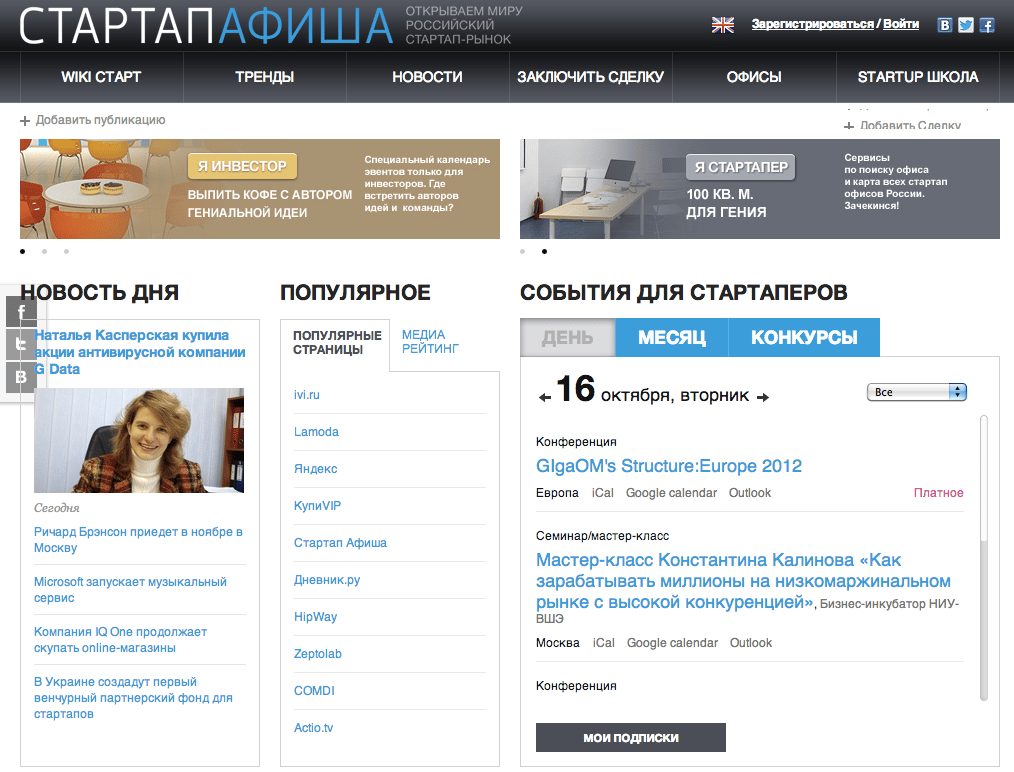1014x772 pixels.
Task: Open GigaOM's Structure:Europe 2012 event
Action: coord(669,466)
